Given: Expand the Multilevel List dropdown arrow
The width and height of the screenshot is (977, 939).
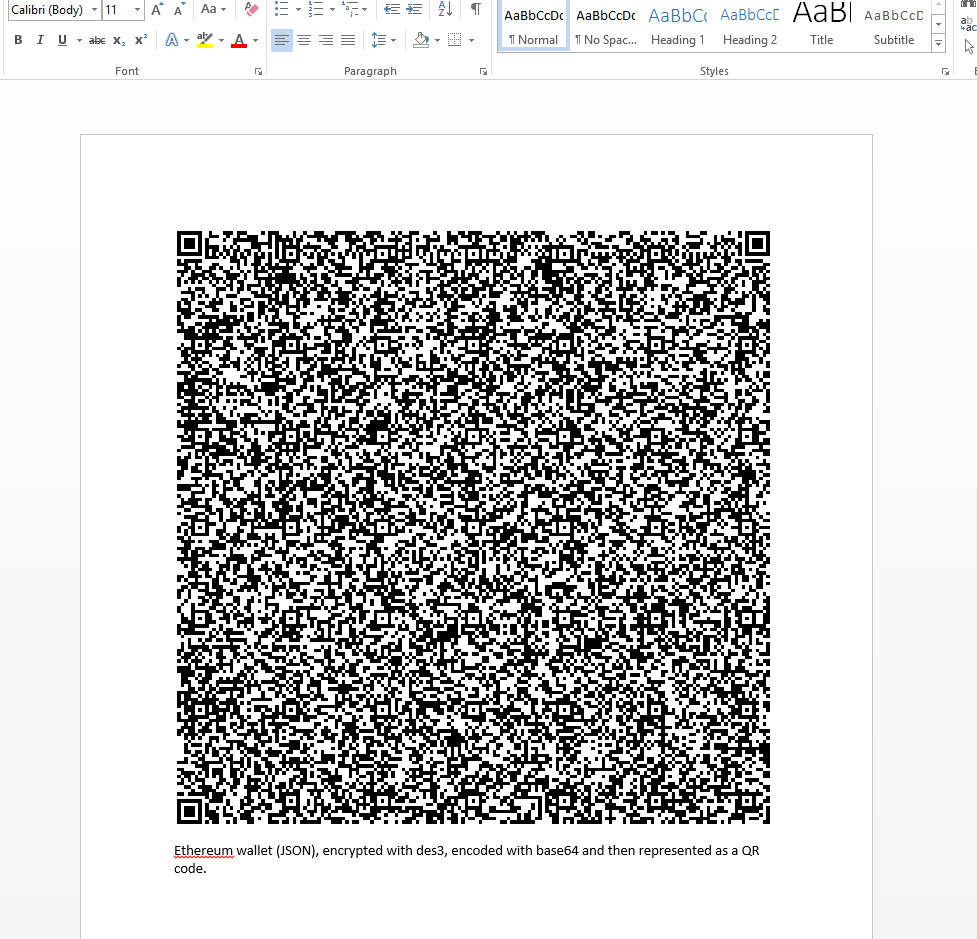Looking at the screenshot, I should tap(365, 9).
